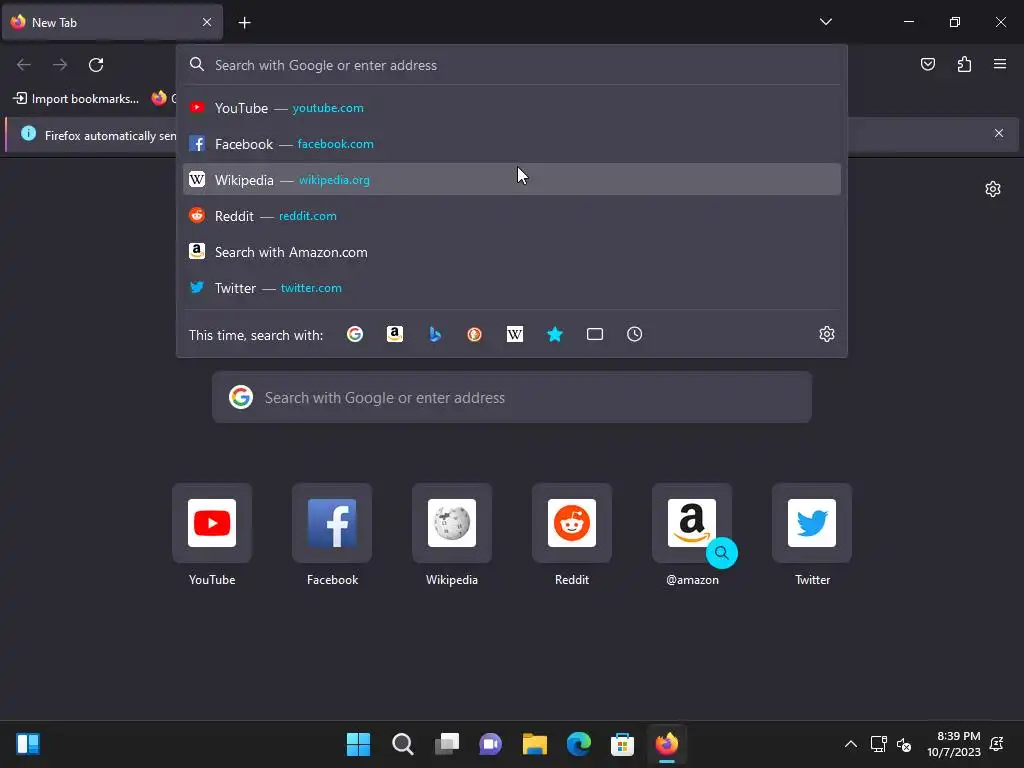
Task: Open Teams Chat on taskbar
Action: [x=490, y=744]
